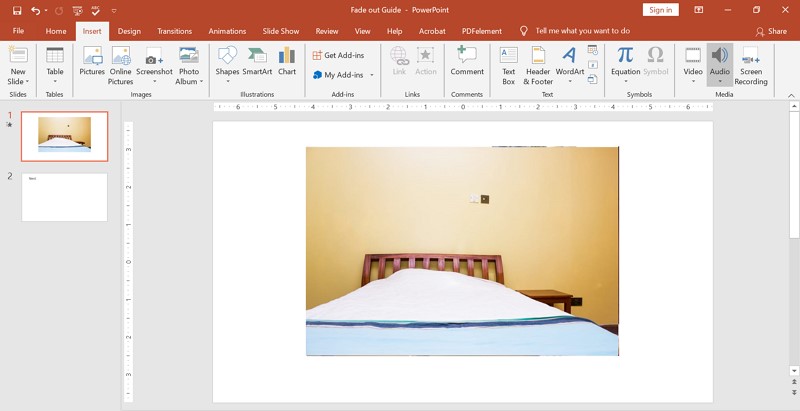Open the Shapes gallery
The height and width of the screenshot is (411, 800).
pos(227,60)
